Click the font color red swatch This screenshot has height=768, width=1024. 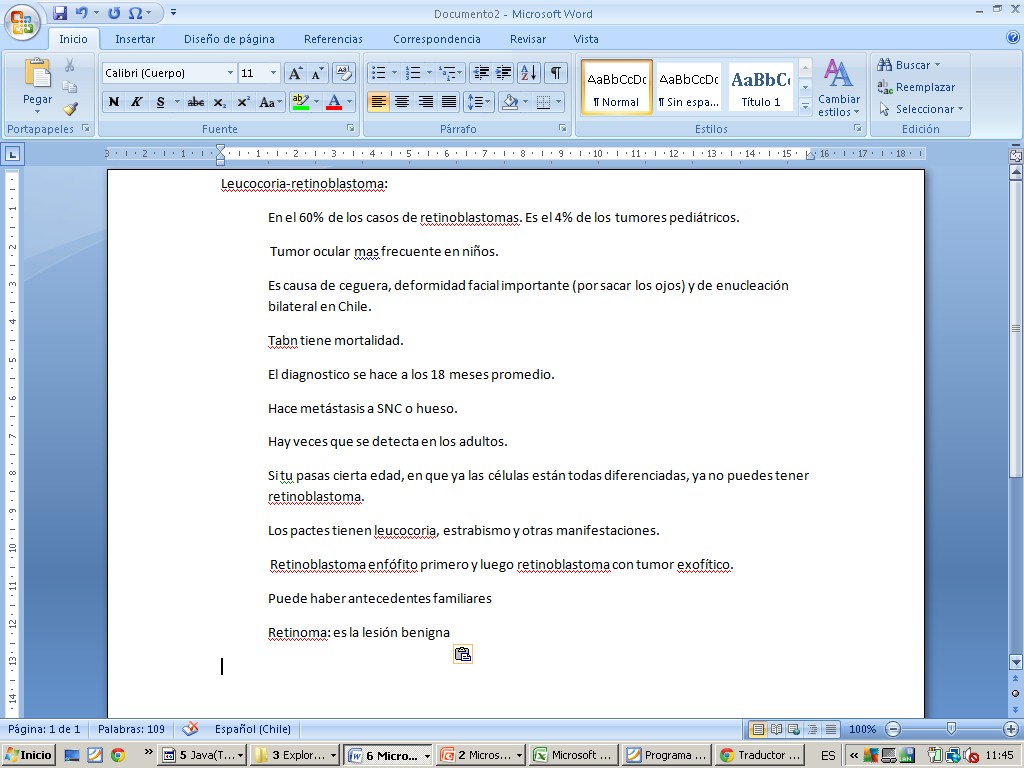[x=333, y=102]
